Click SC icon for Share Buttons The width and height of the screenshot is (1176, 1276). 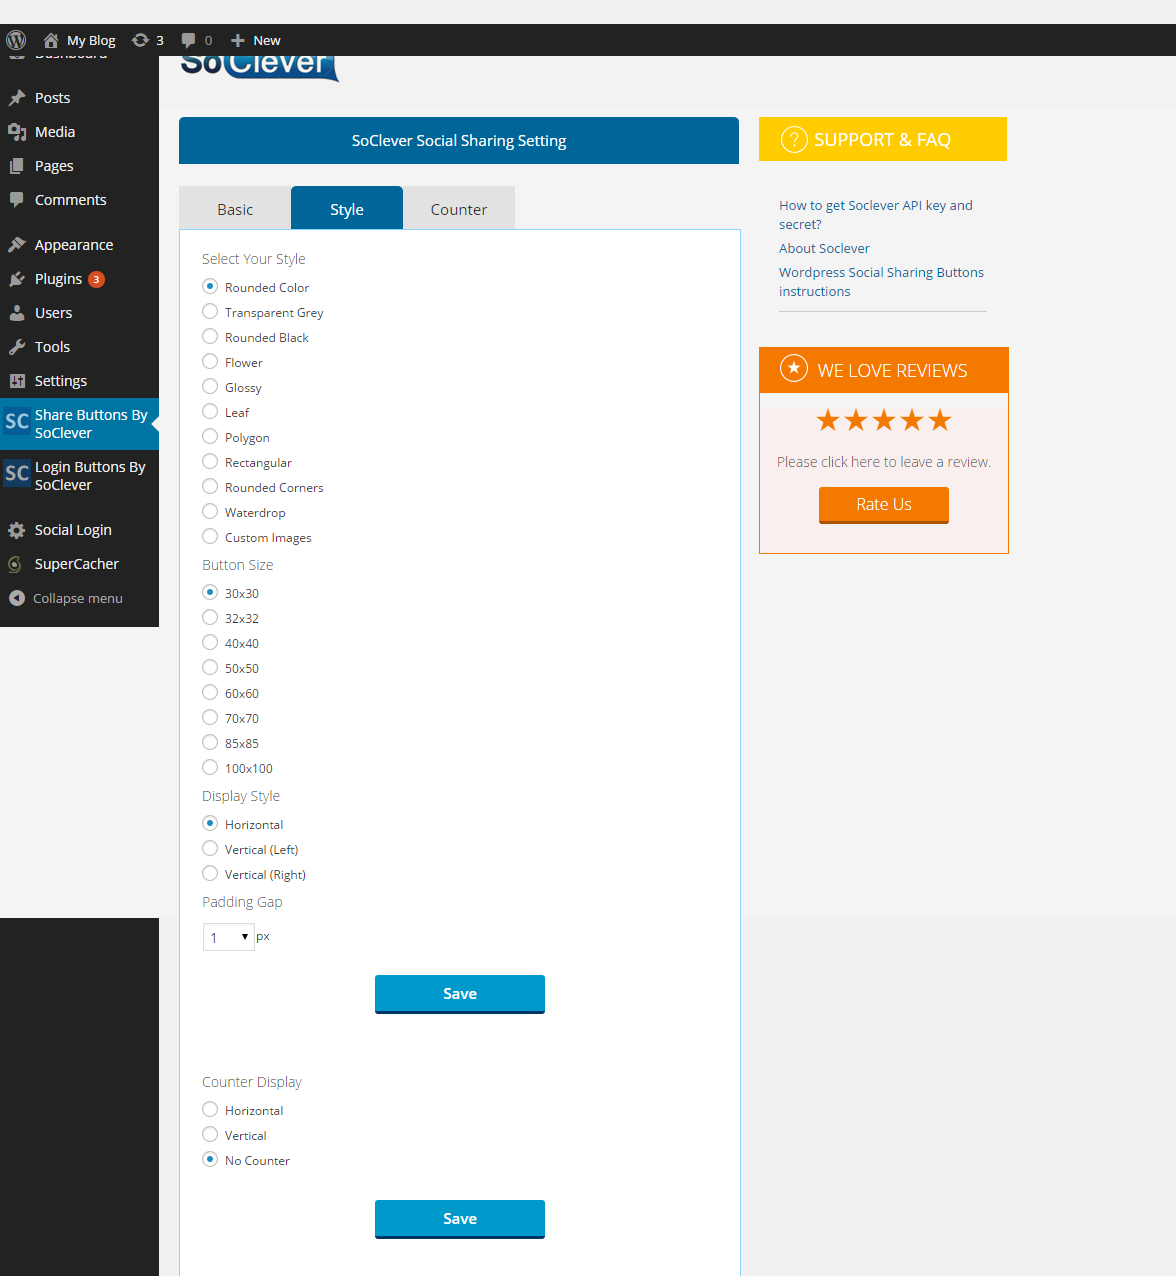(x=17, y=421)
